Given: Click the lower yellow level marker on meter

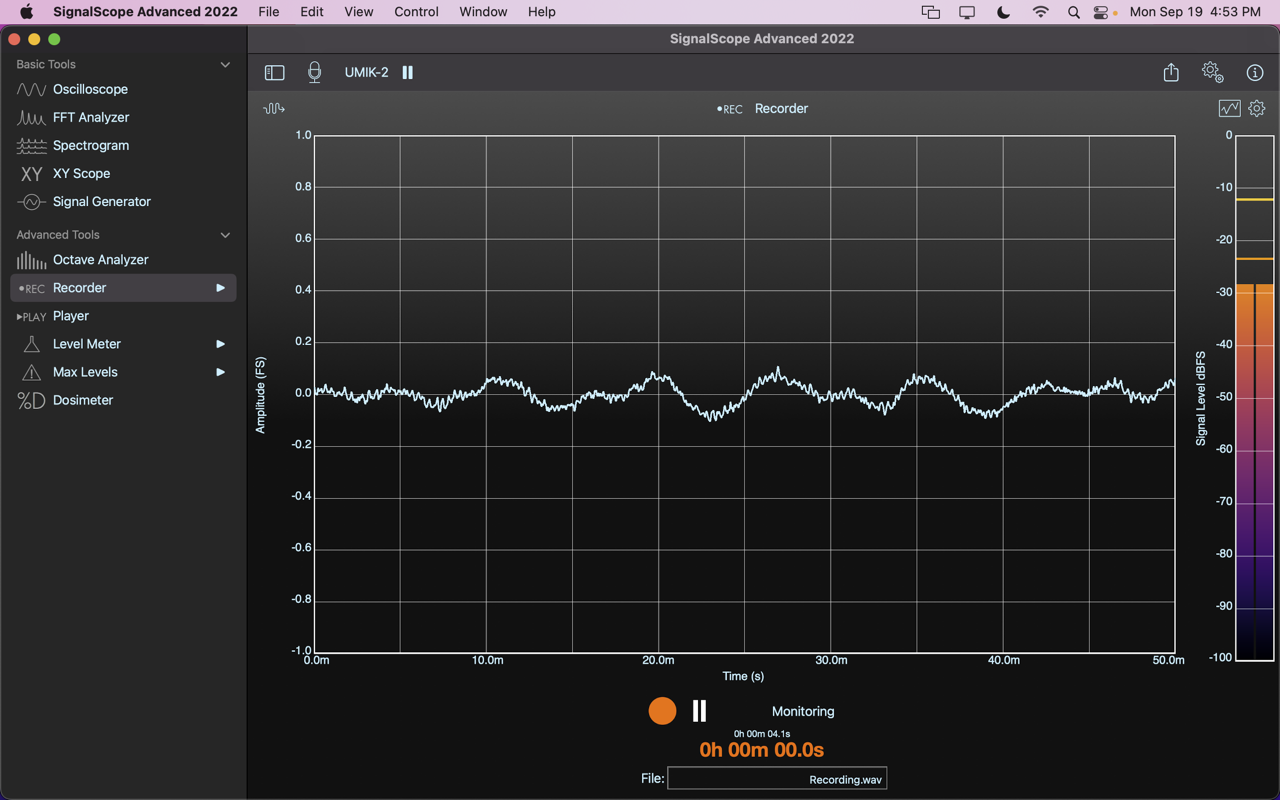Looking at the screenshot, I should pos(1255,259).
